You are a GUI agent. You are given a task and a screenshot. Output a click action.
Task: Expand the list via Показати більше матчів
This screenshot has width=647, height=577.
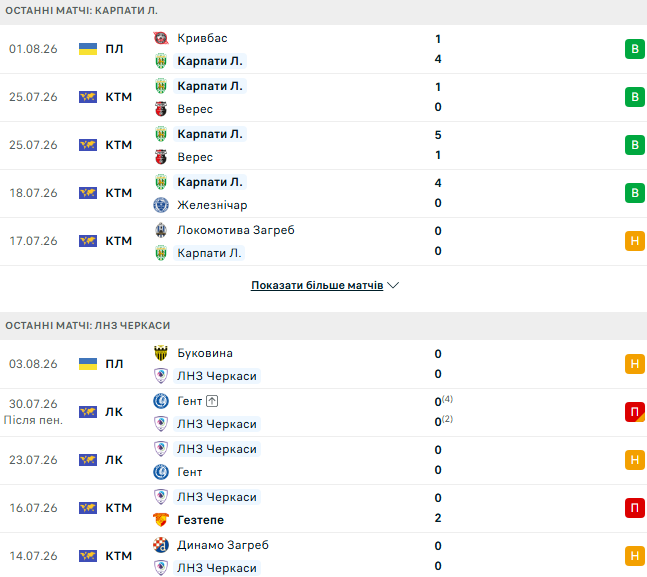pos(317,285)
